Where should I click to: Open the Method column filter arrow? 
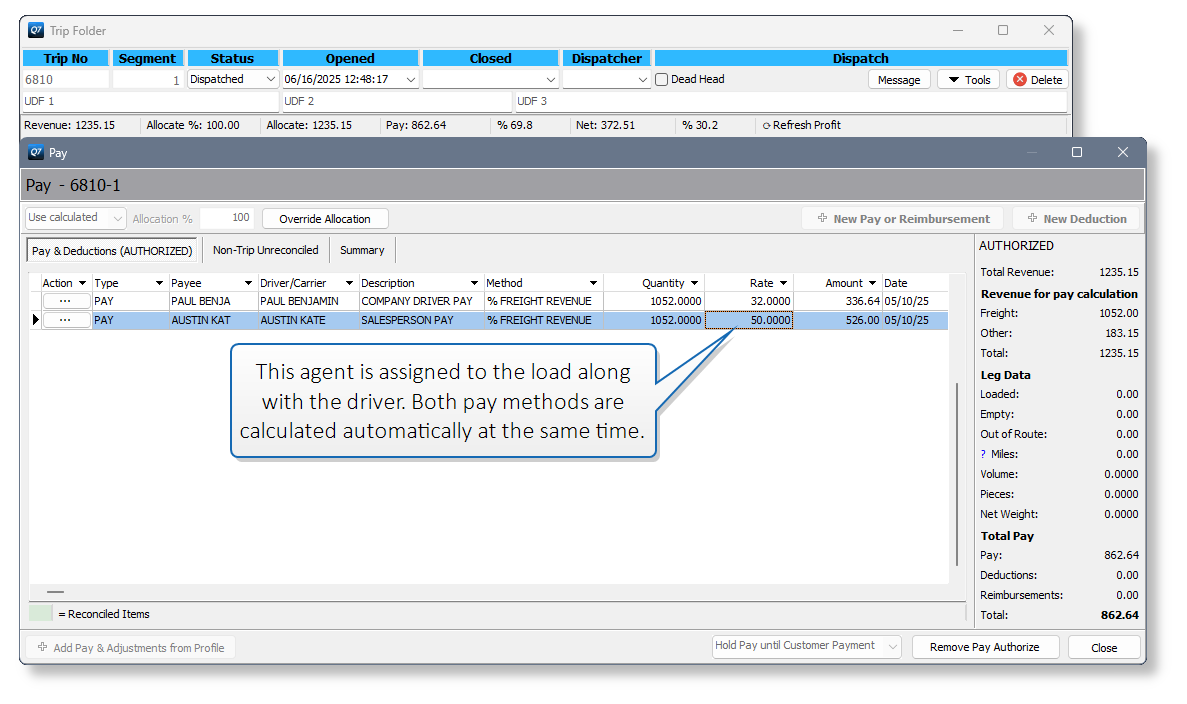[593, 283]
